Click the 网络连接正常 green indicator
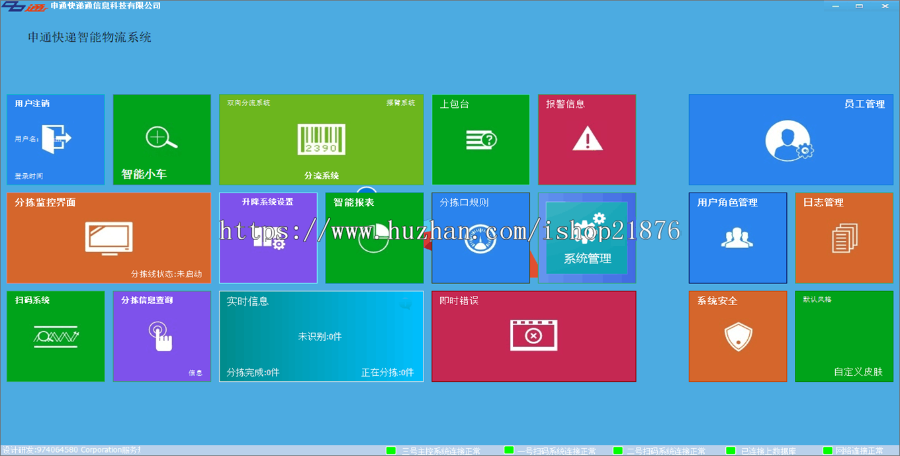The image size is (900, 456). [828, 451]
